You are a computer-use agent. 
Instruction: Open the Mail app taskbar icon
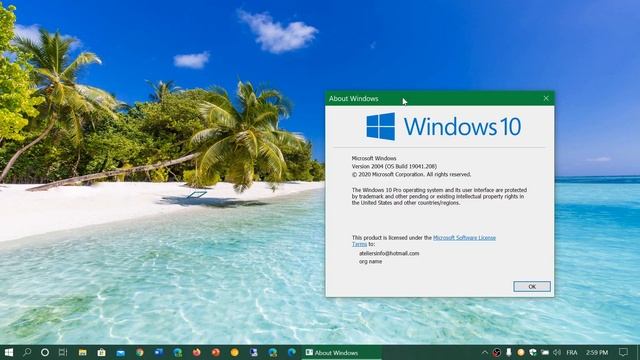(120, 353)
